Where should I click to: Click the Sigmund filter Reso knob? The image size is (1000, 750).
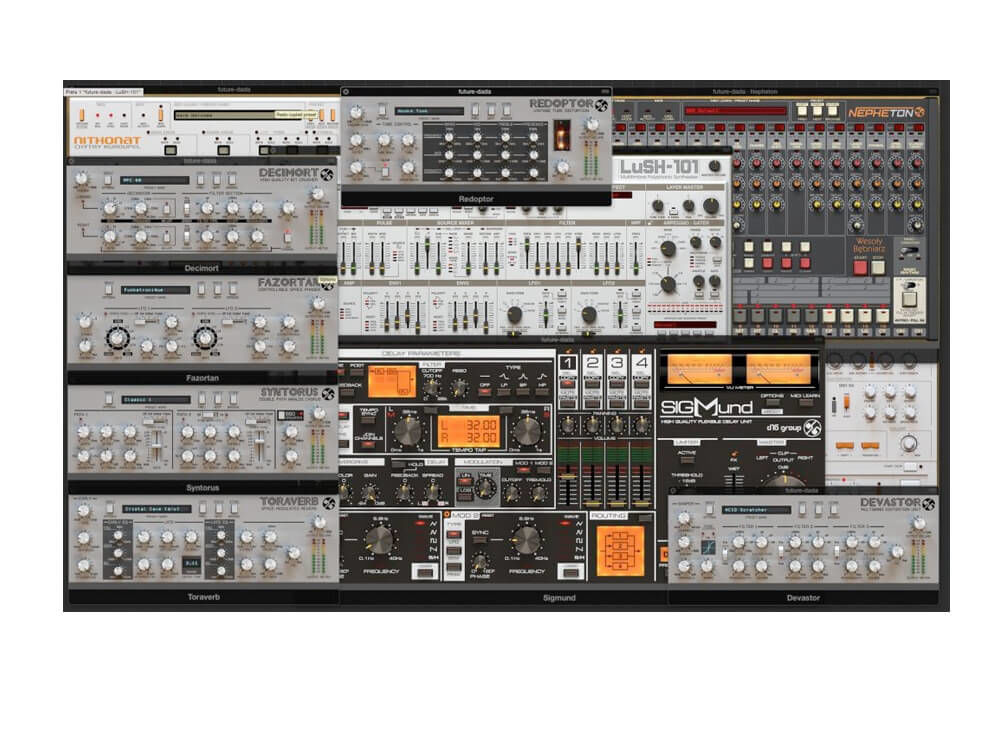tap(459, 387)
